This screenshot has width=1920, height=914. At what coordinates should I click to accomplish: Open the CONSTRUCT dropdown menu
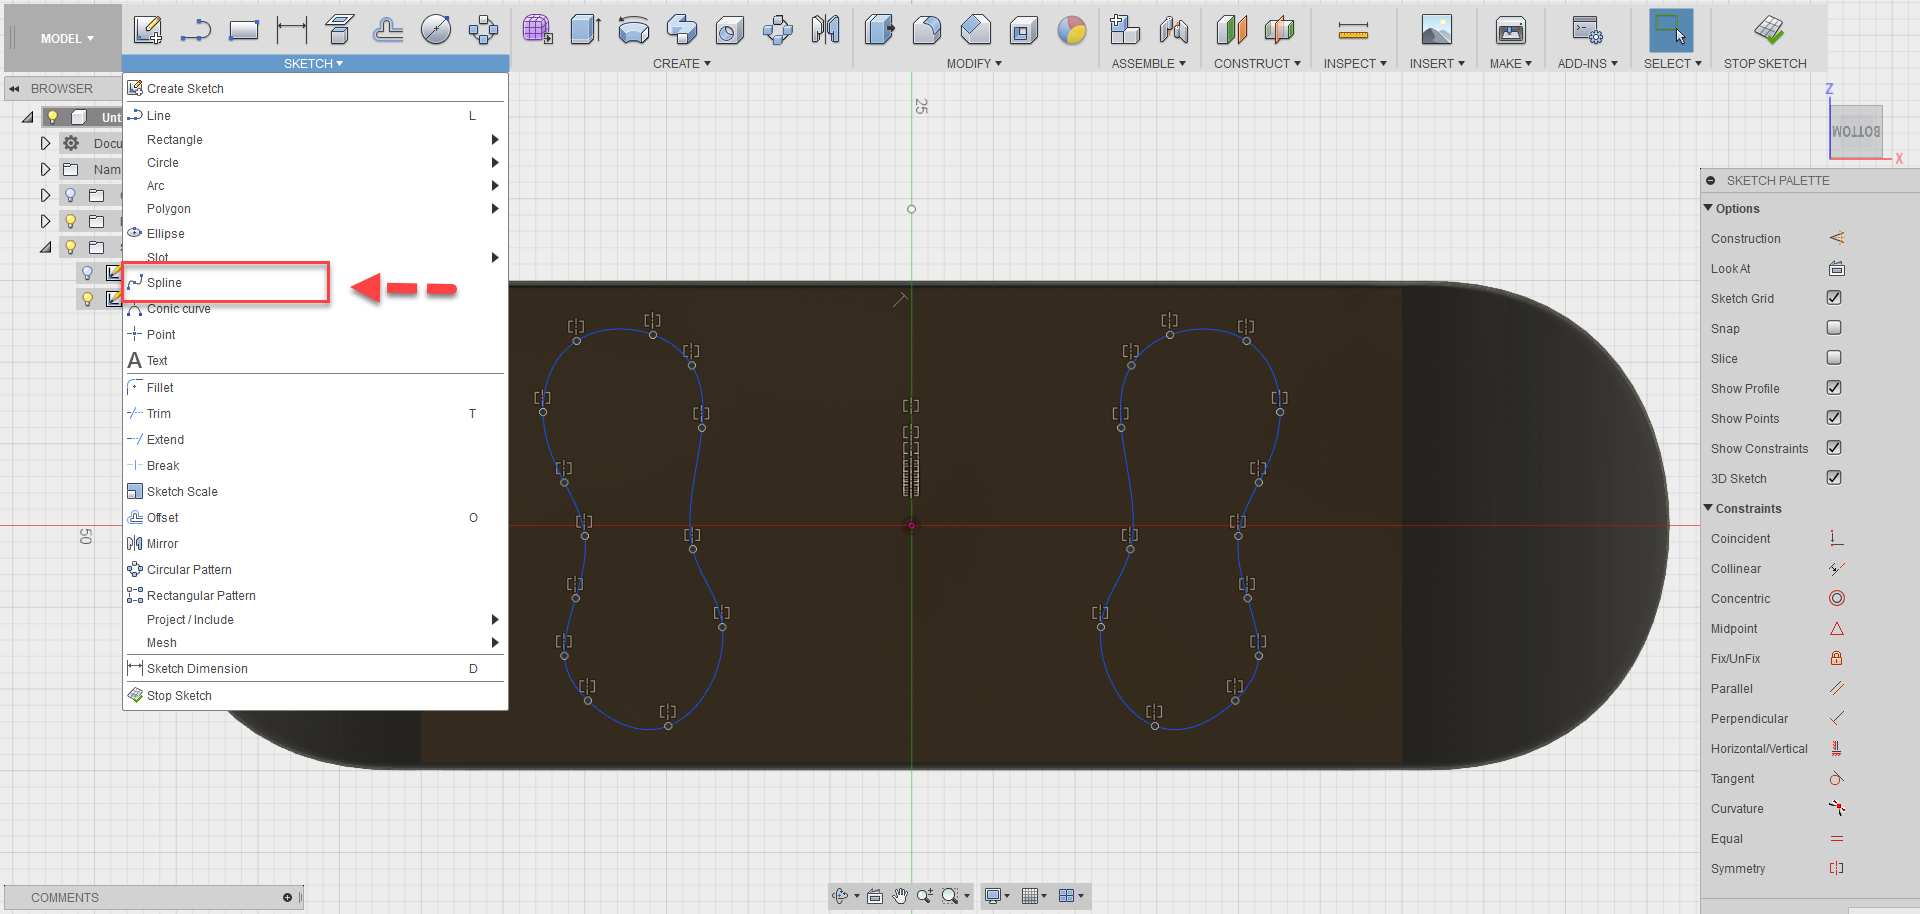click(x=1255, y=63)
